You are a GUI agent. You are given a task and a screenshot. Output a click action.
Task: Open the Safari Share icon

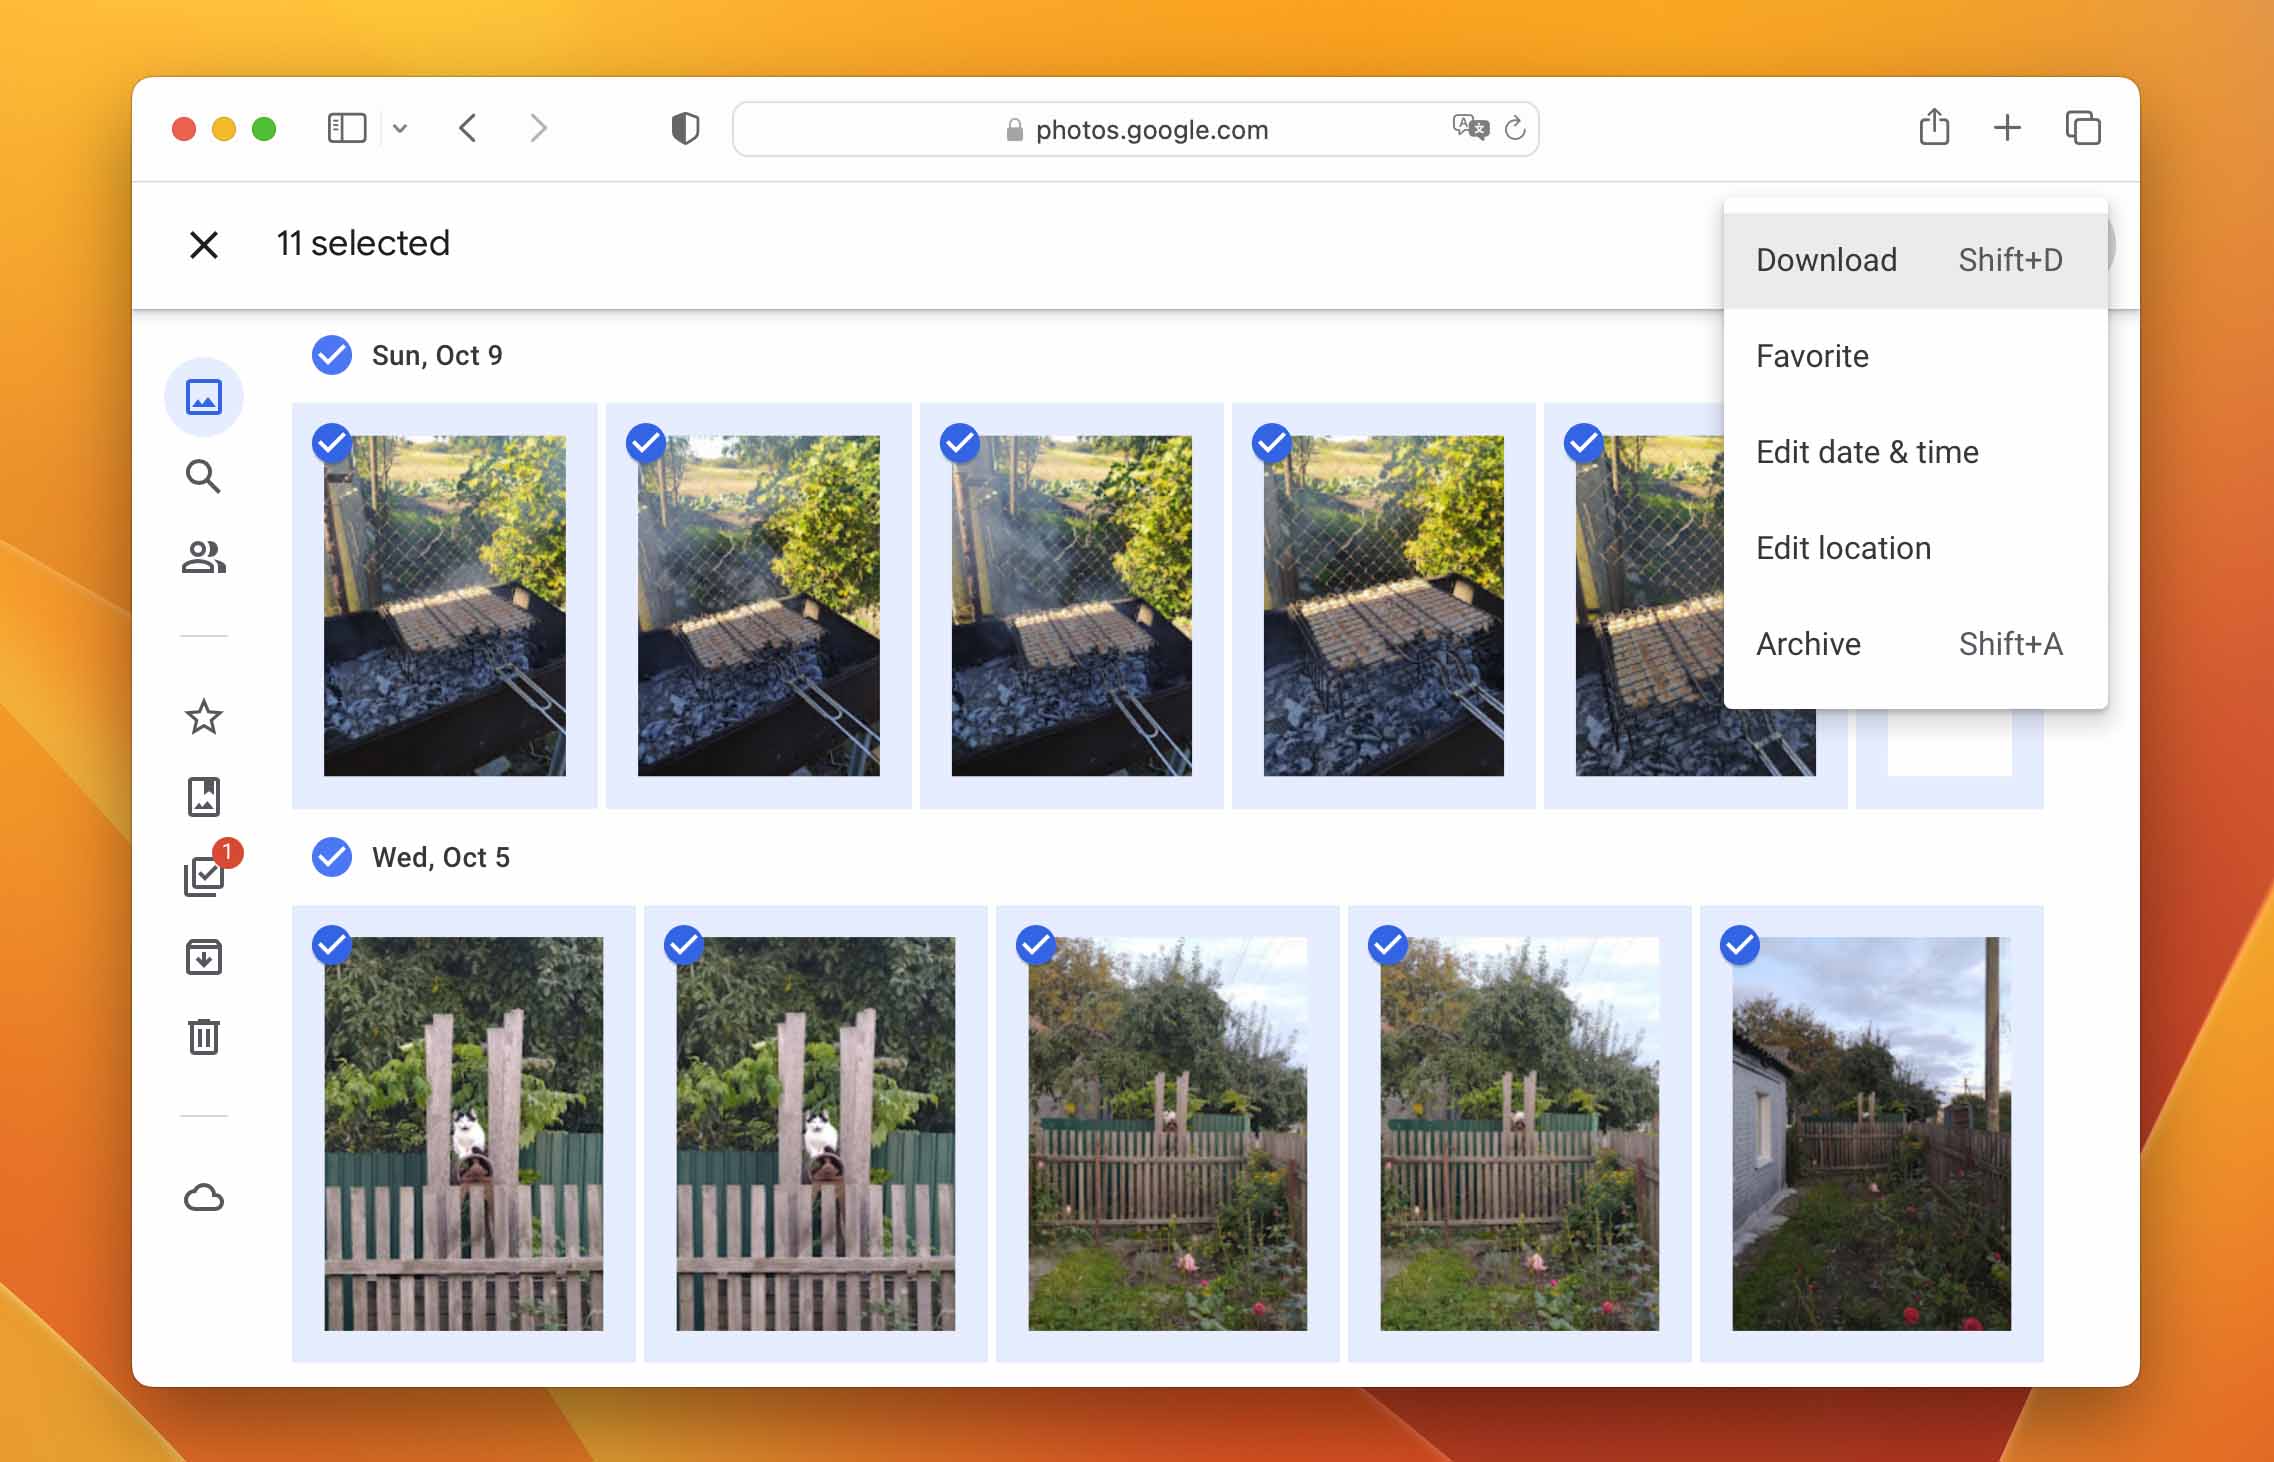[1934, 127]
